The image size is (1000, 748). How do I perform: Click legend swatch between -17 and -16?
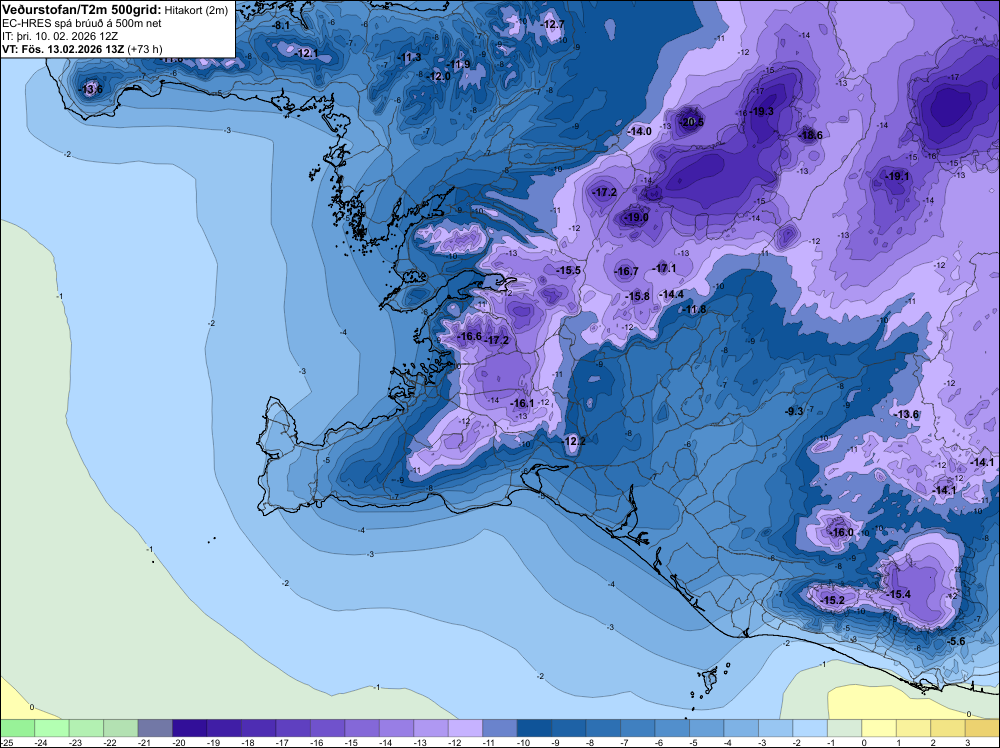(327, 728)
